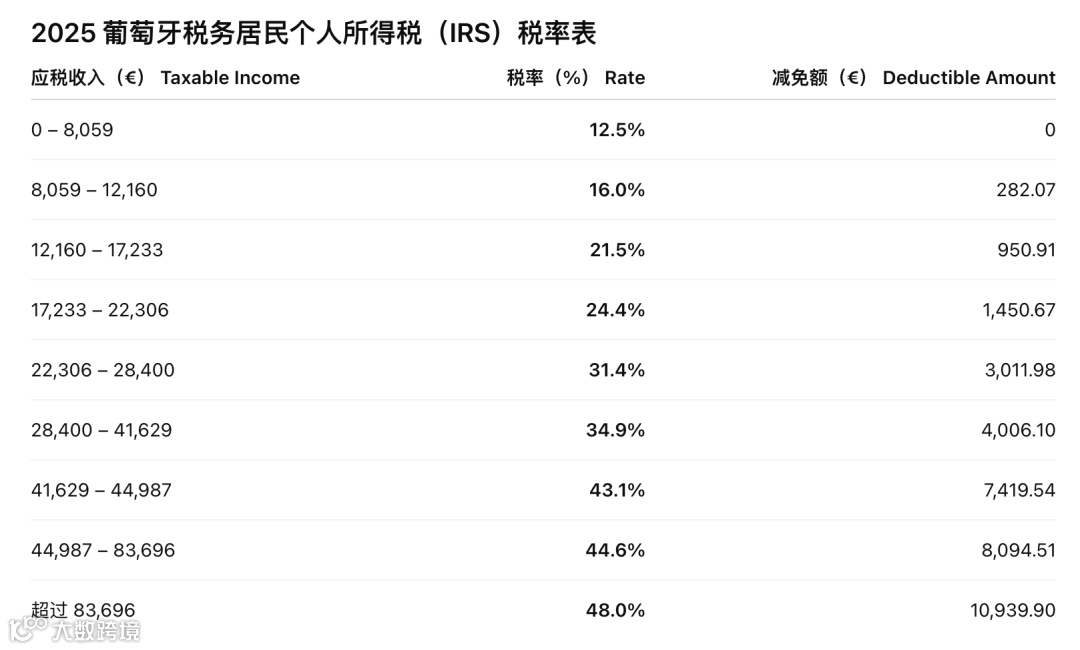
Task: Select the 21.5% rate cell
Action: click(x=616, y=250)
